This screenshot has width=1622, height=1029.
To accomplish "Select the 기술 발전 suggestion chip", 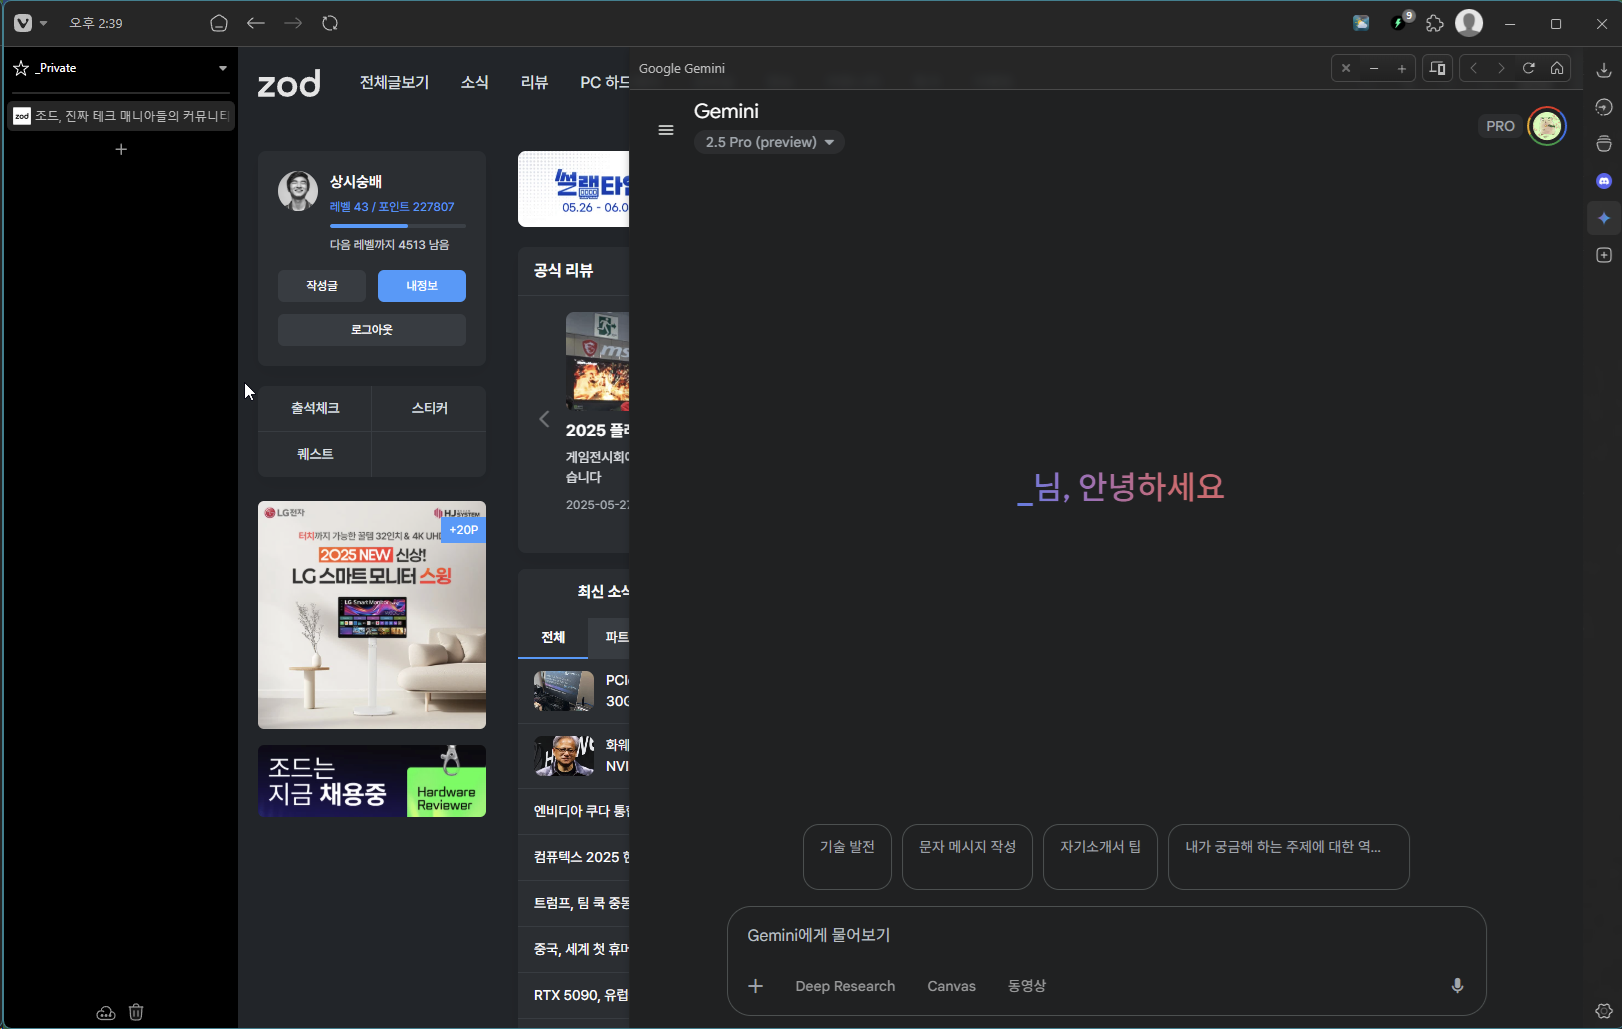I will (847, 857).
